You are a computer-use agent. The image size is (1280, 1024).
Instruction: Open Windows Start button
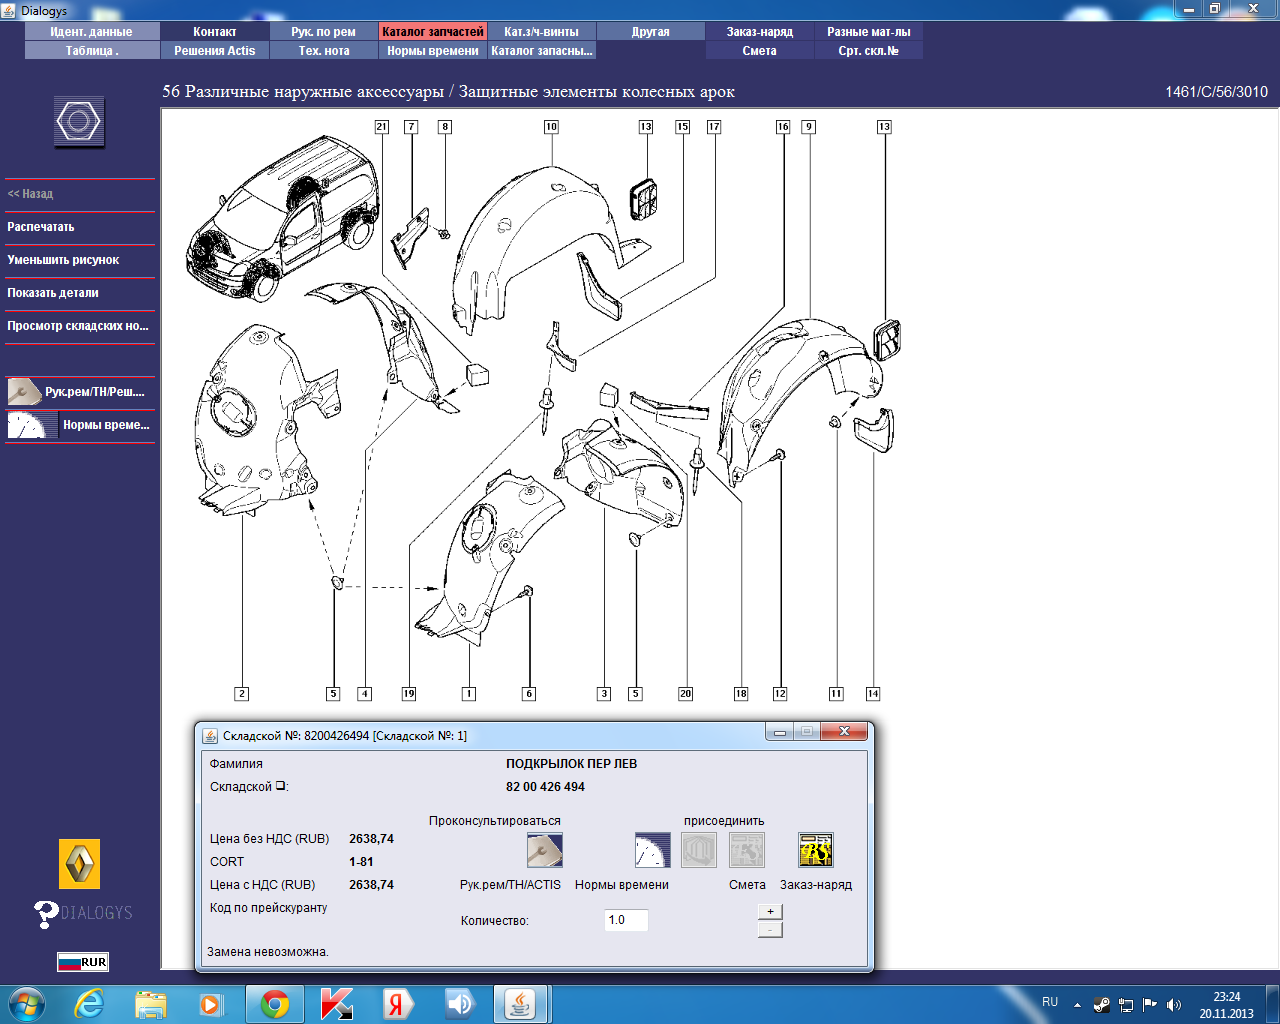point(26,1004)
